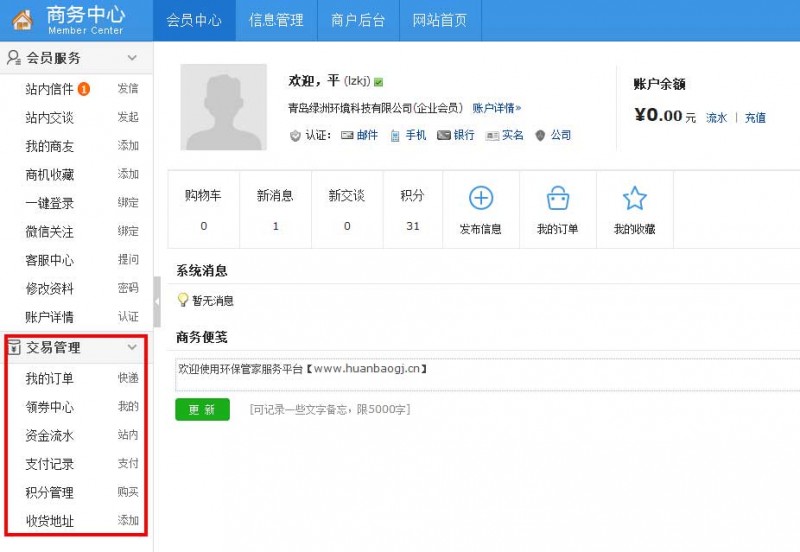The height and width of the screenshot is (552, 800).
Task: Open 资金流水 in the sidebar
Action: tap(49, 436)
